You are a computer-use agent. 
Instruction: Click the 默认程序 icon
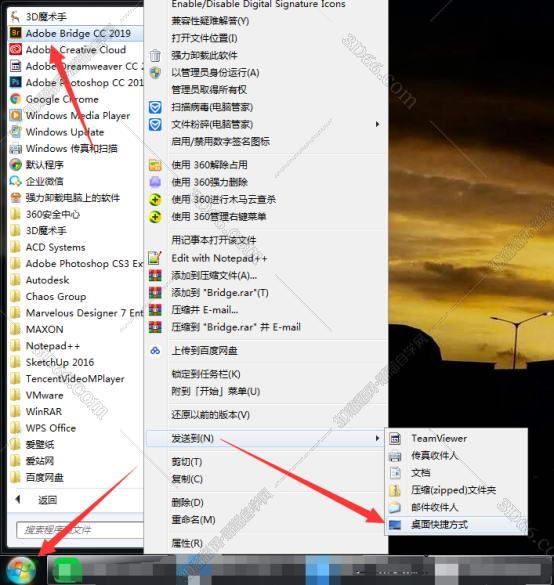(x=15, y=165)
